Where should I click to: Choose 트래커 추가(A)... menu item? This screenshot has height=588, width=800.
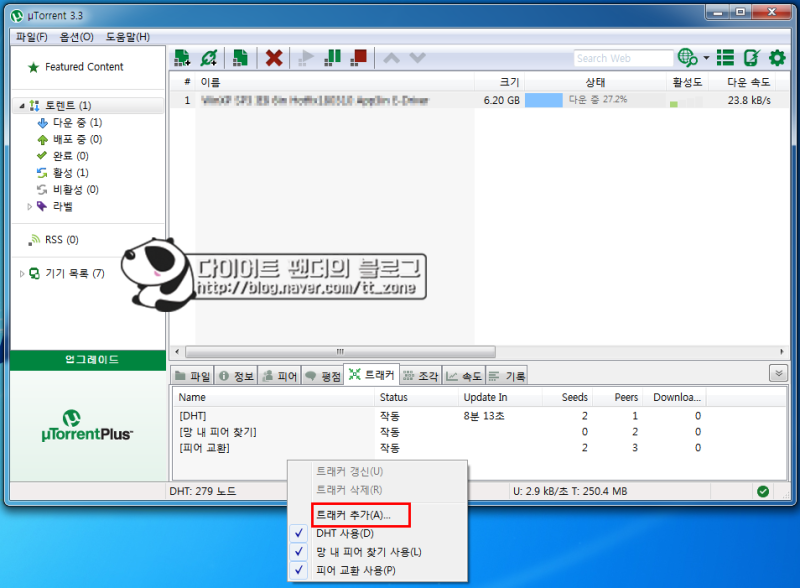pos(360,515)
